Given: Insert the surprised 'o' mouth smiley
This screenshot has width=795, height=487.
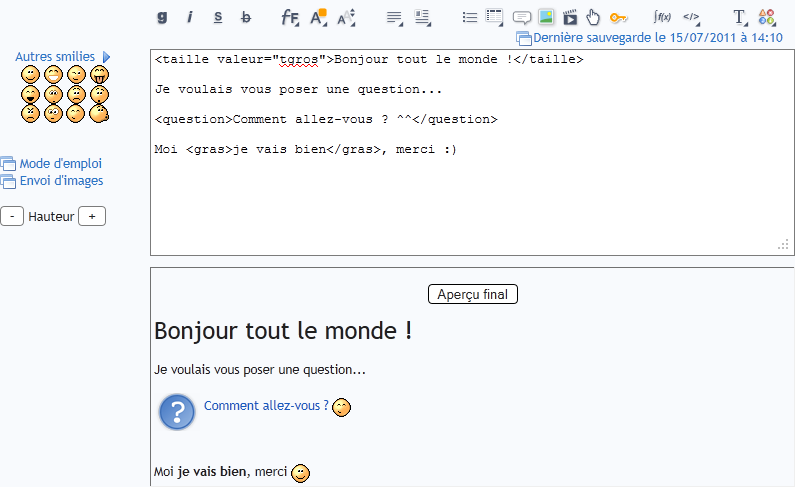Looking at the screenshot, I should pyautogui.click(x=99, y=95).
